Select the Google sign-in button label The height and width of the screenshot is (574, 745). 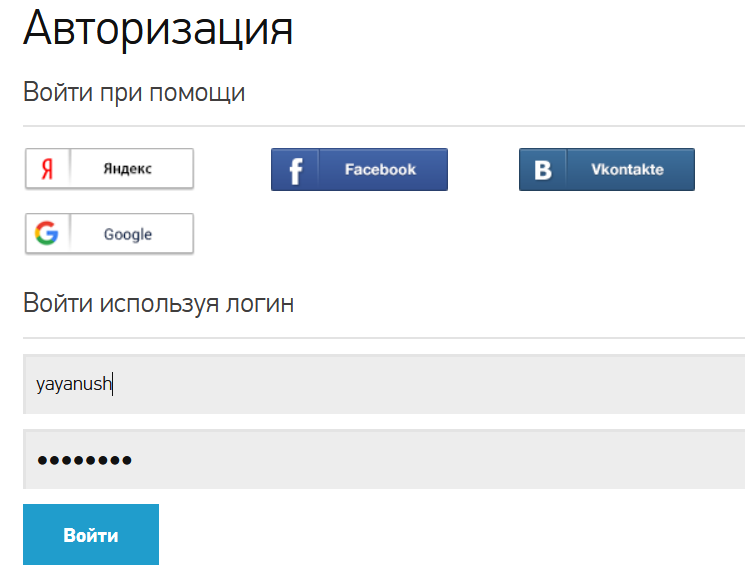[128, 234]
